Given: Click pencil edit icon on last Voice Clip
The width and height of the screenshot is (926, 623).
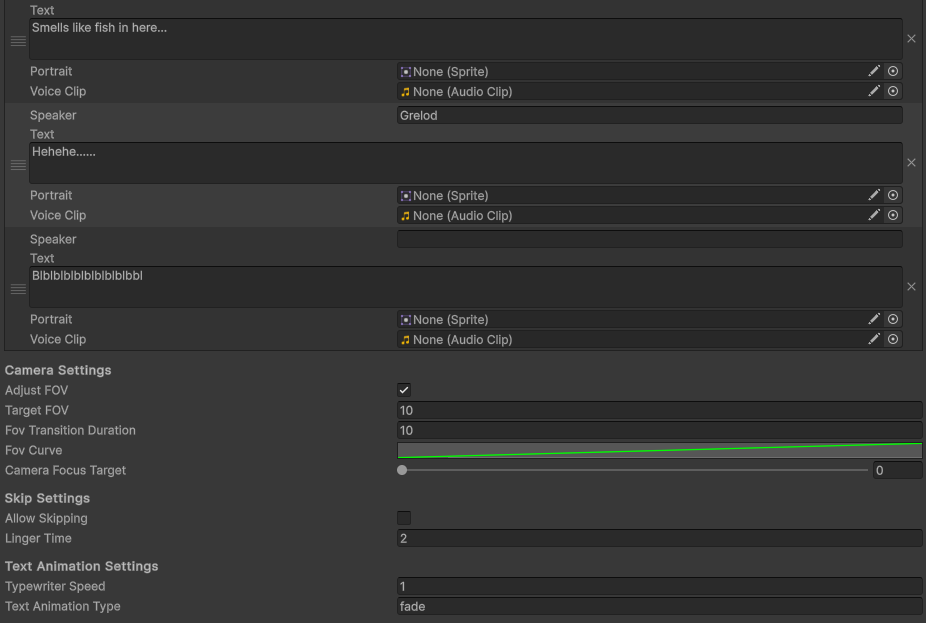Looking at the screenshot, I should (x=874, y=339).
